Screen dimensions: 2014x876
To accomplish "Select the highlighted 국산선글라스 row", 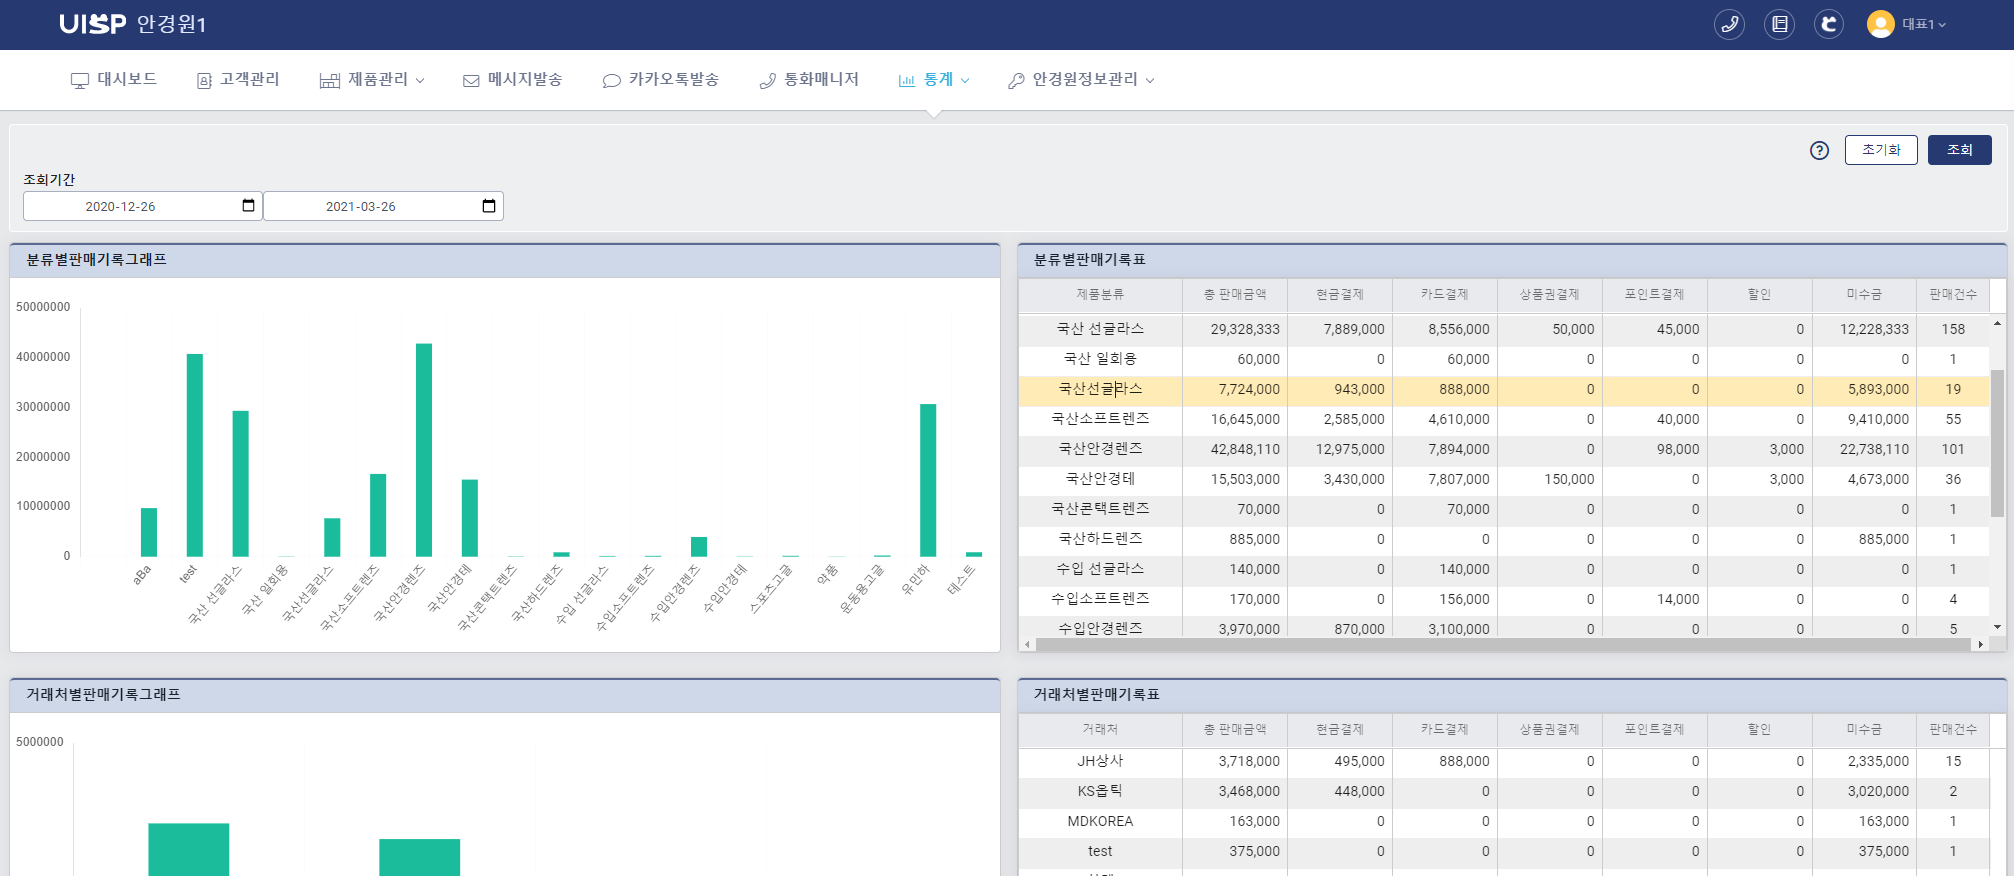I will click(x=1504, y=389).
